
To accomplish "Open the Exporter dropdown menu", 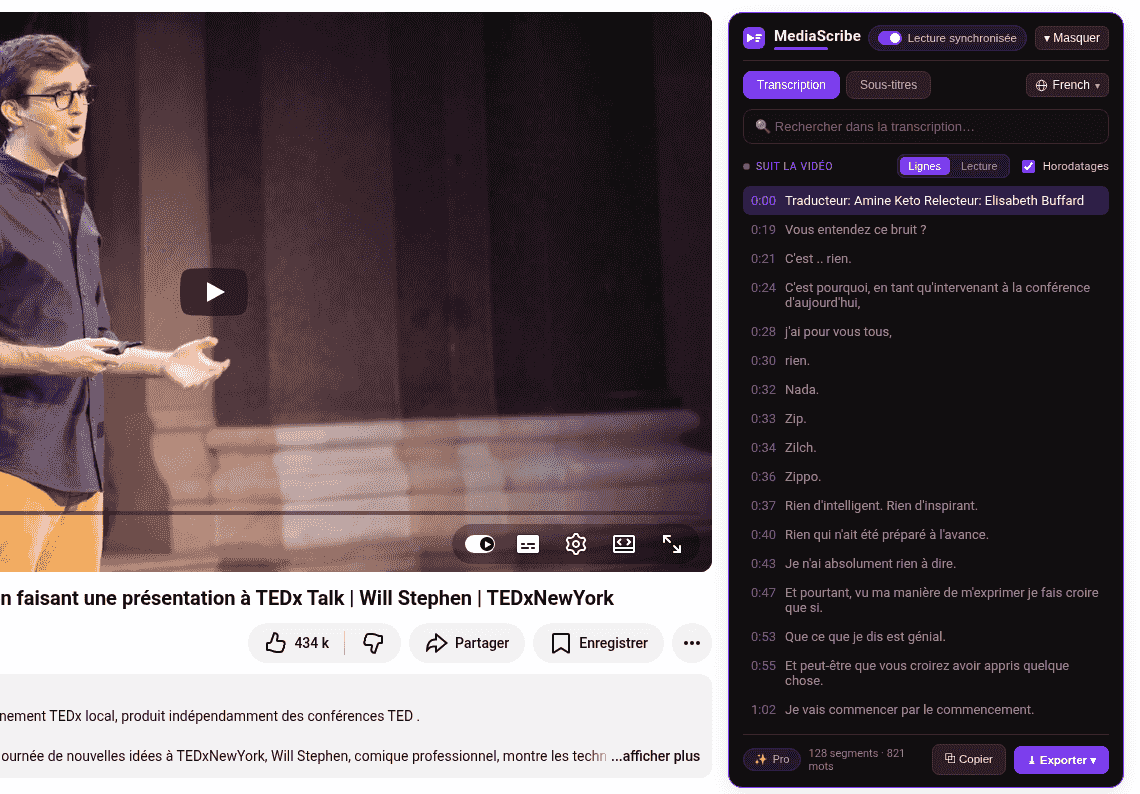I will 1061,760.
